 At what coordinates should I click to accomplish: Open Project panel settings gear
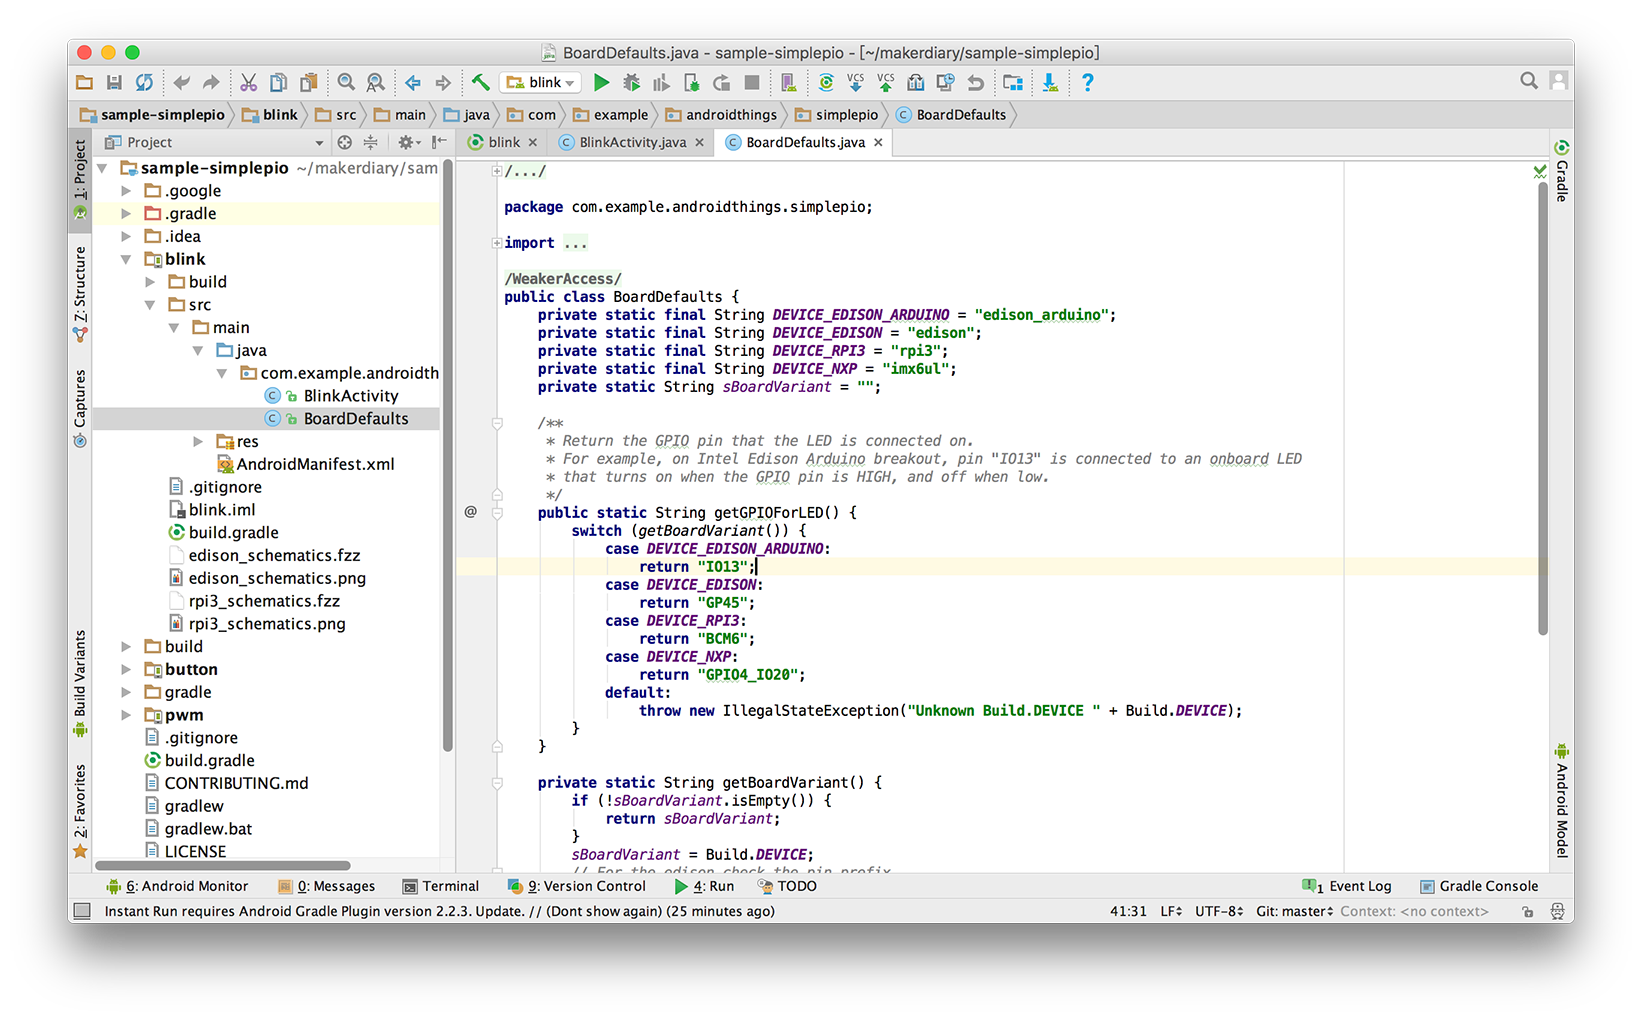point(409,143)
